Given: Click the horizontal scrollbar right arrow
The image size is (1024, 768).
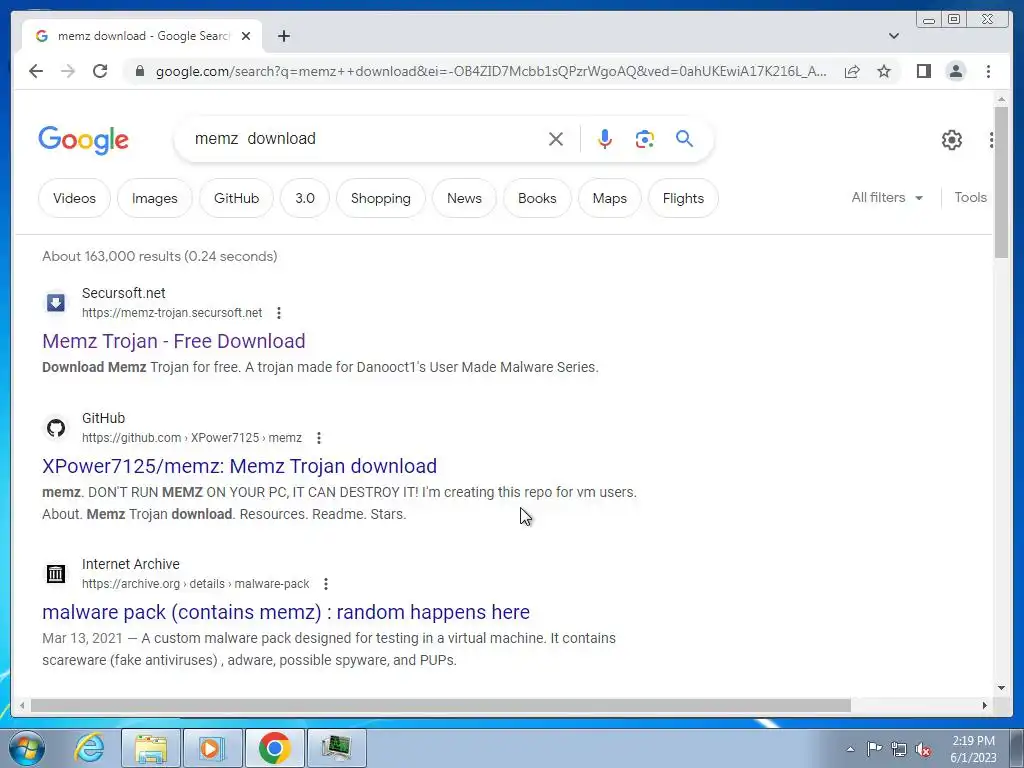Looking at the screenshot, I should pos(985,705).
